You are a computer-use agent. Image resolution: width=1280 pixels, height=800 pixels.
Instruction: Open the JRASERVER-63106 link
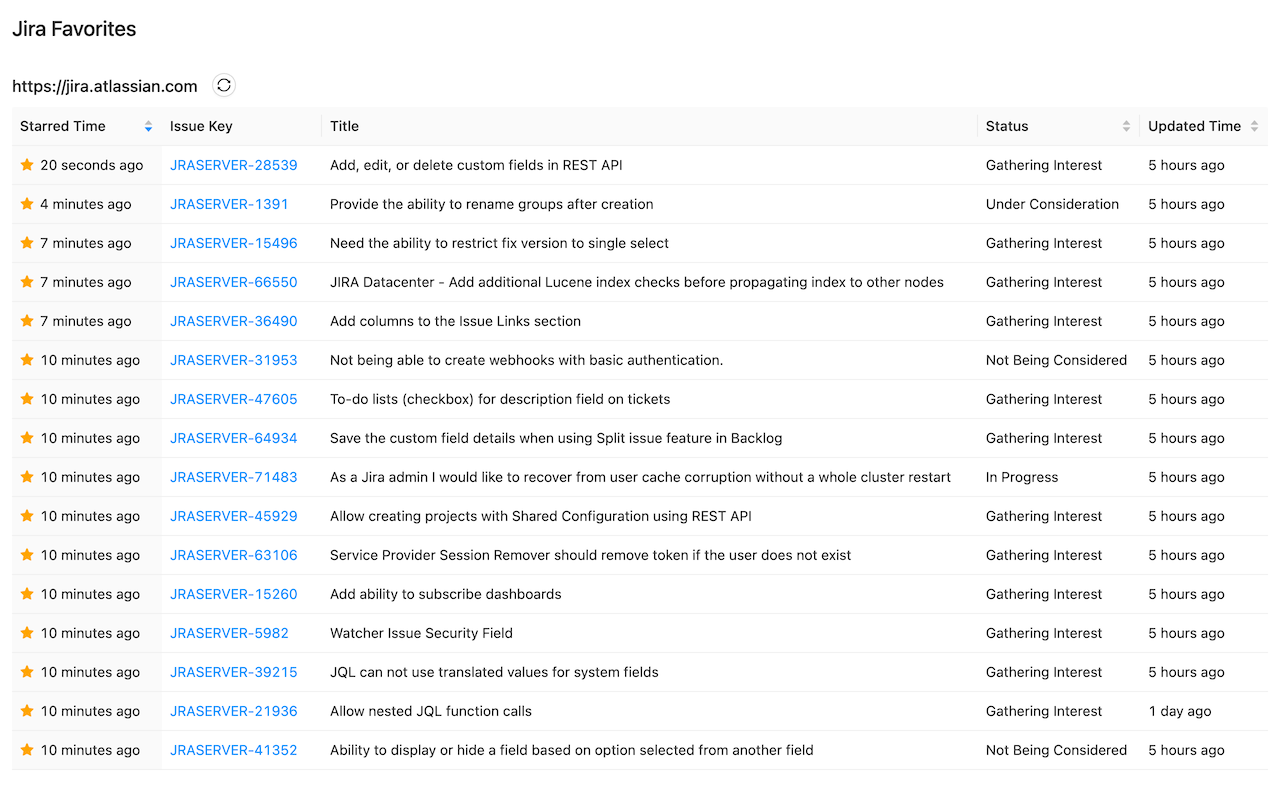pos(233,555)
